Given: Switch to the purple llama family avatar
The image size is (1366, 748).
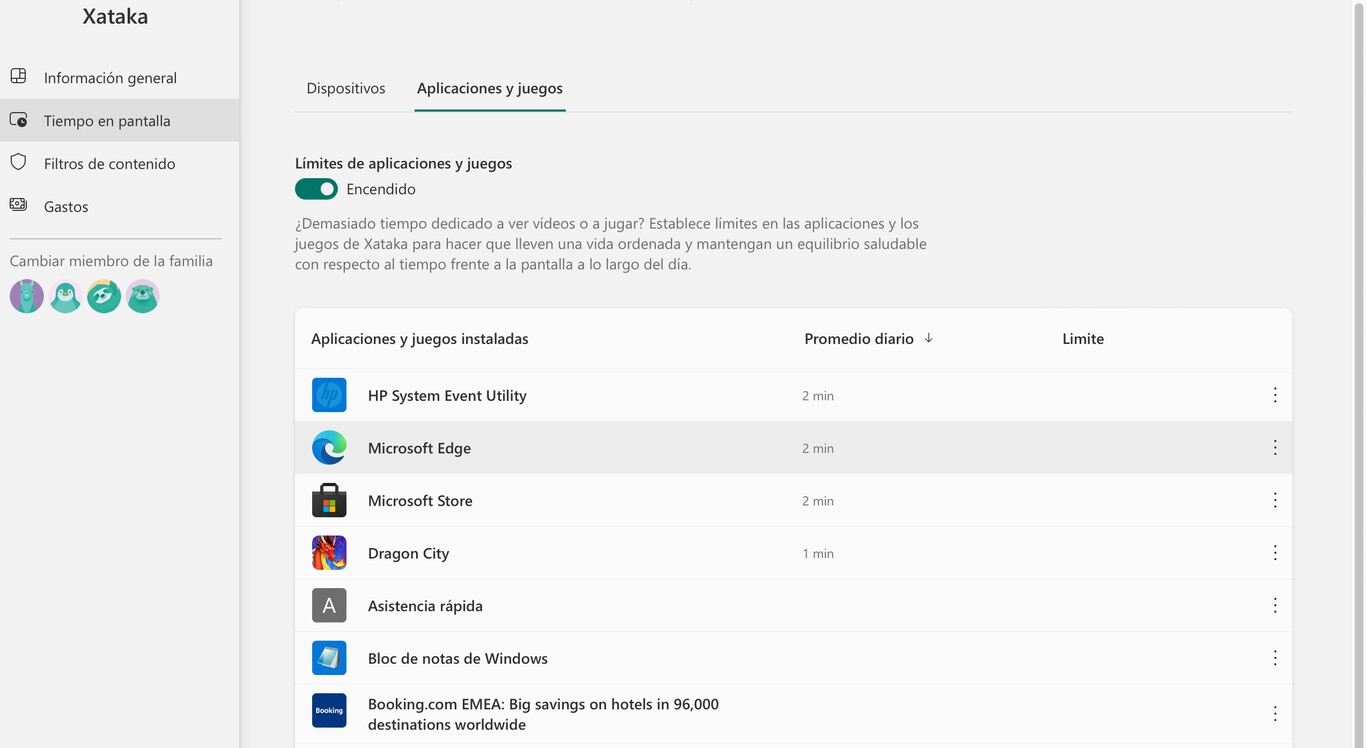Looking at the screenshot, I should click(x=27, y=296).
